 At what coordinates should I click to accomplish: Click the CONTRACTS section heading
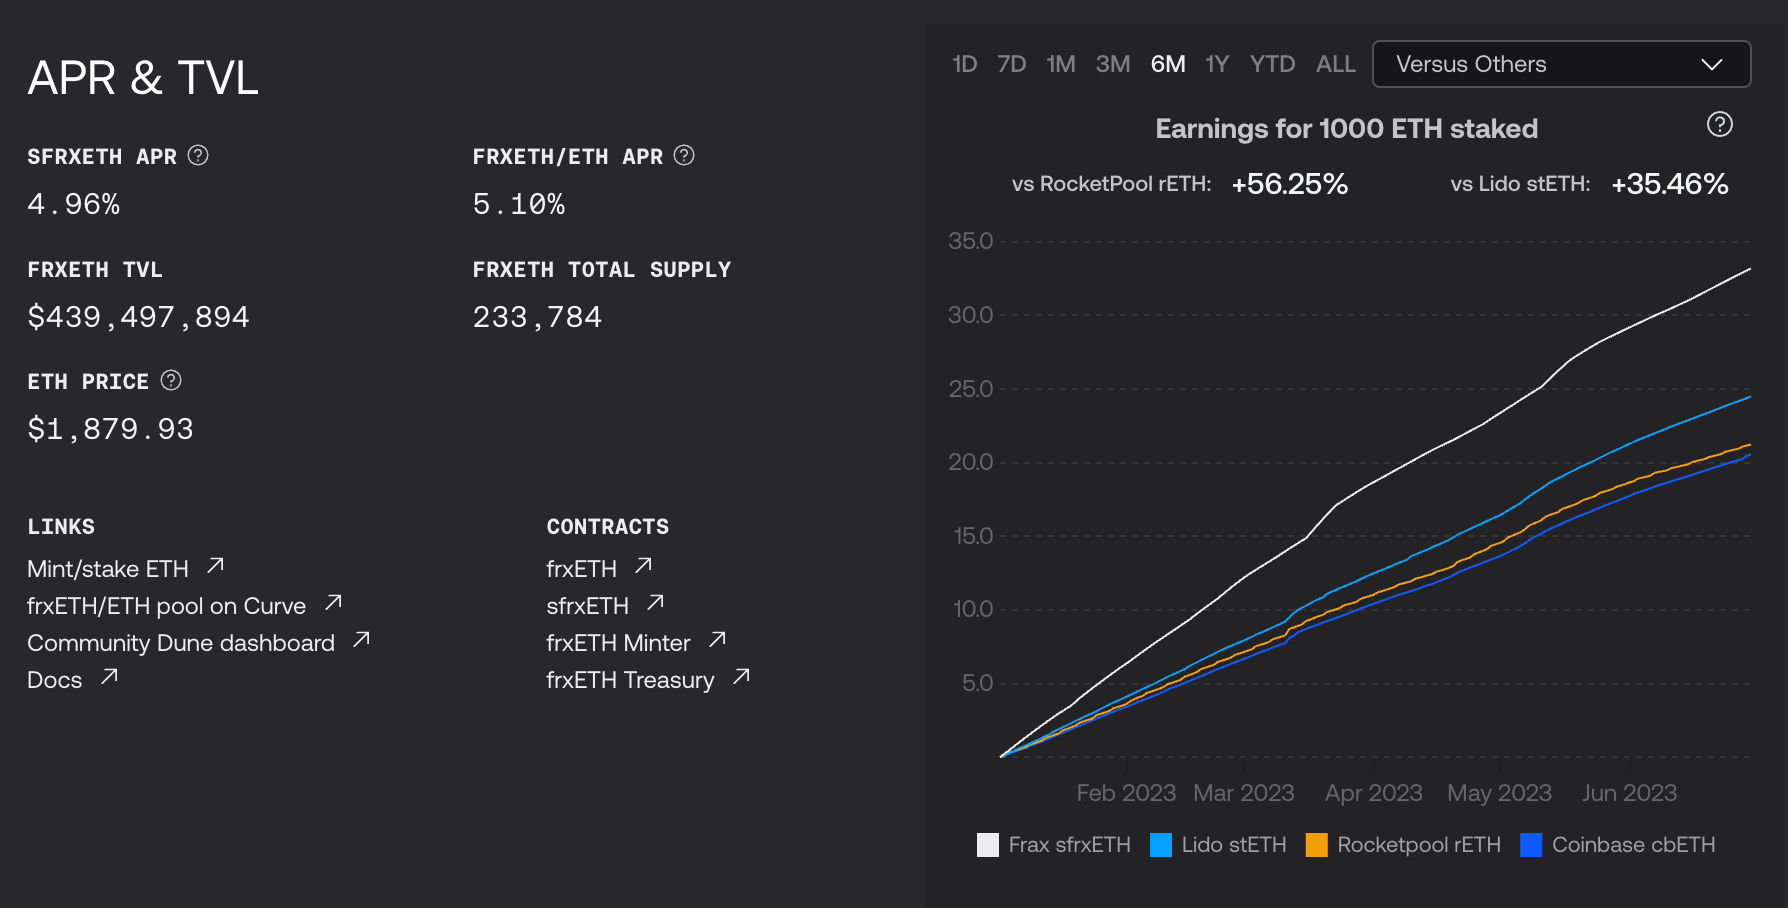tap(608, 527)
